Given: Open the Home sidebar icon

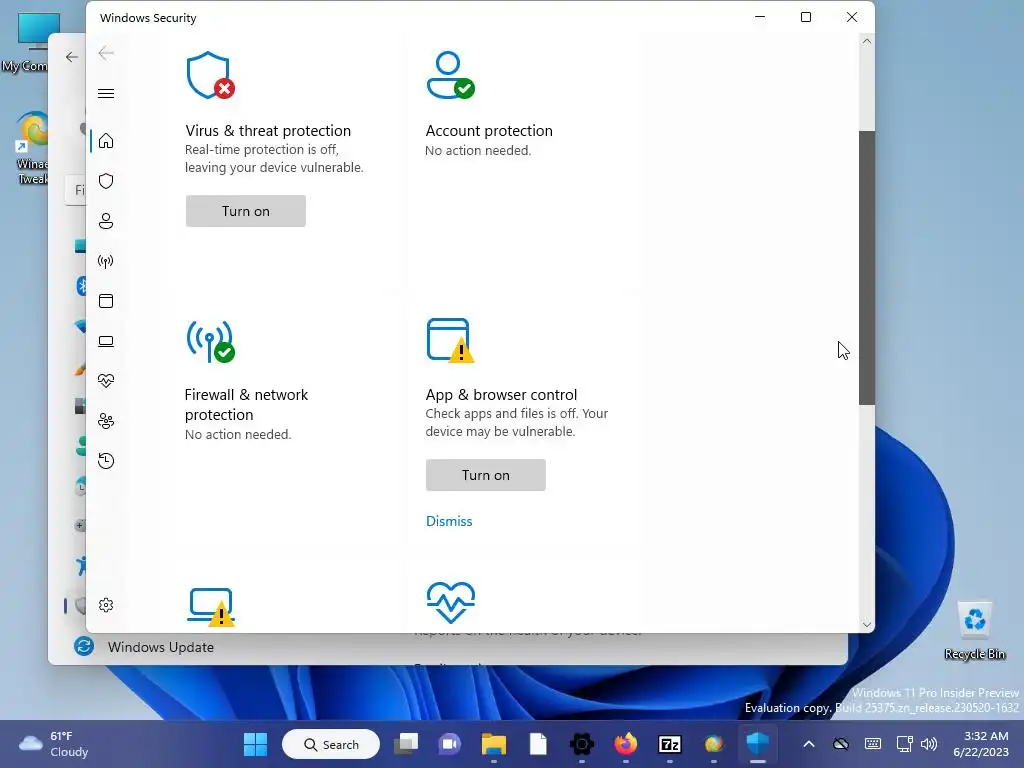Looking at the screenshot, I should (x=106, y=141).
